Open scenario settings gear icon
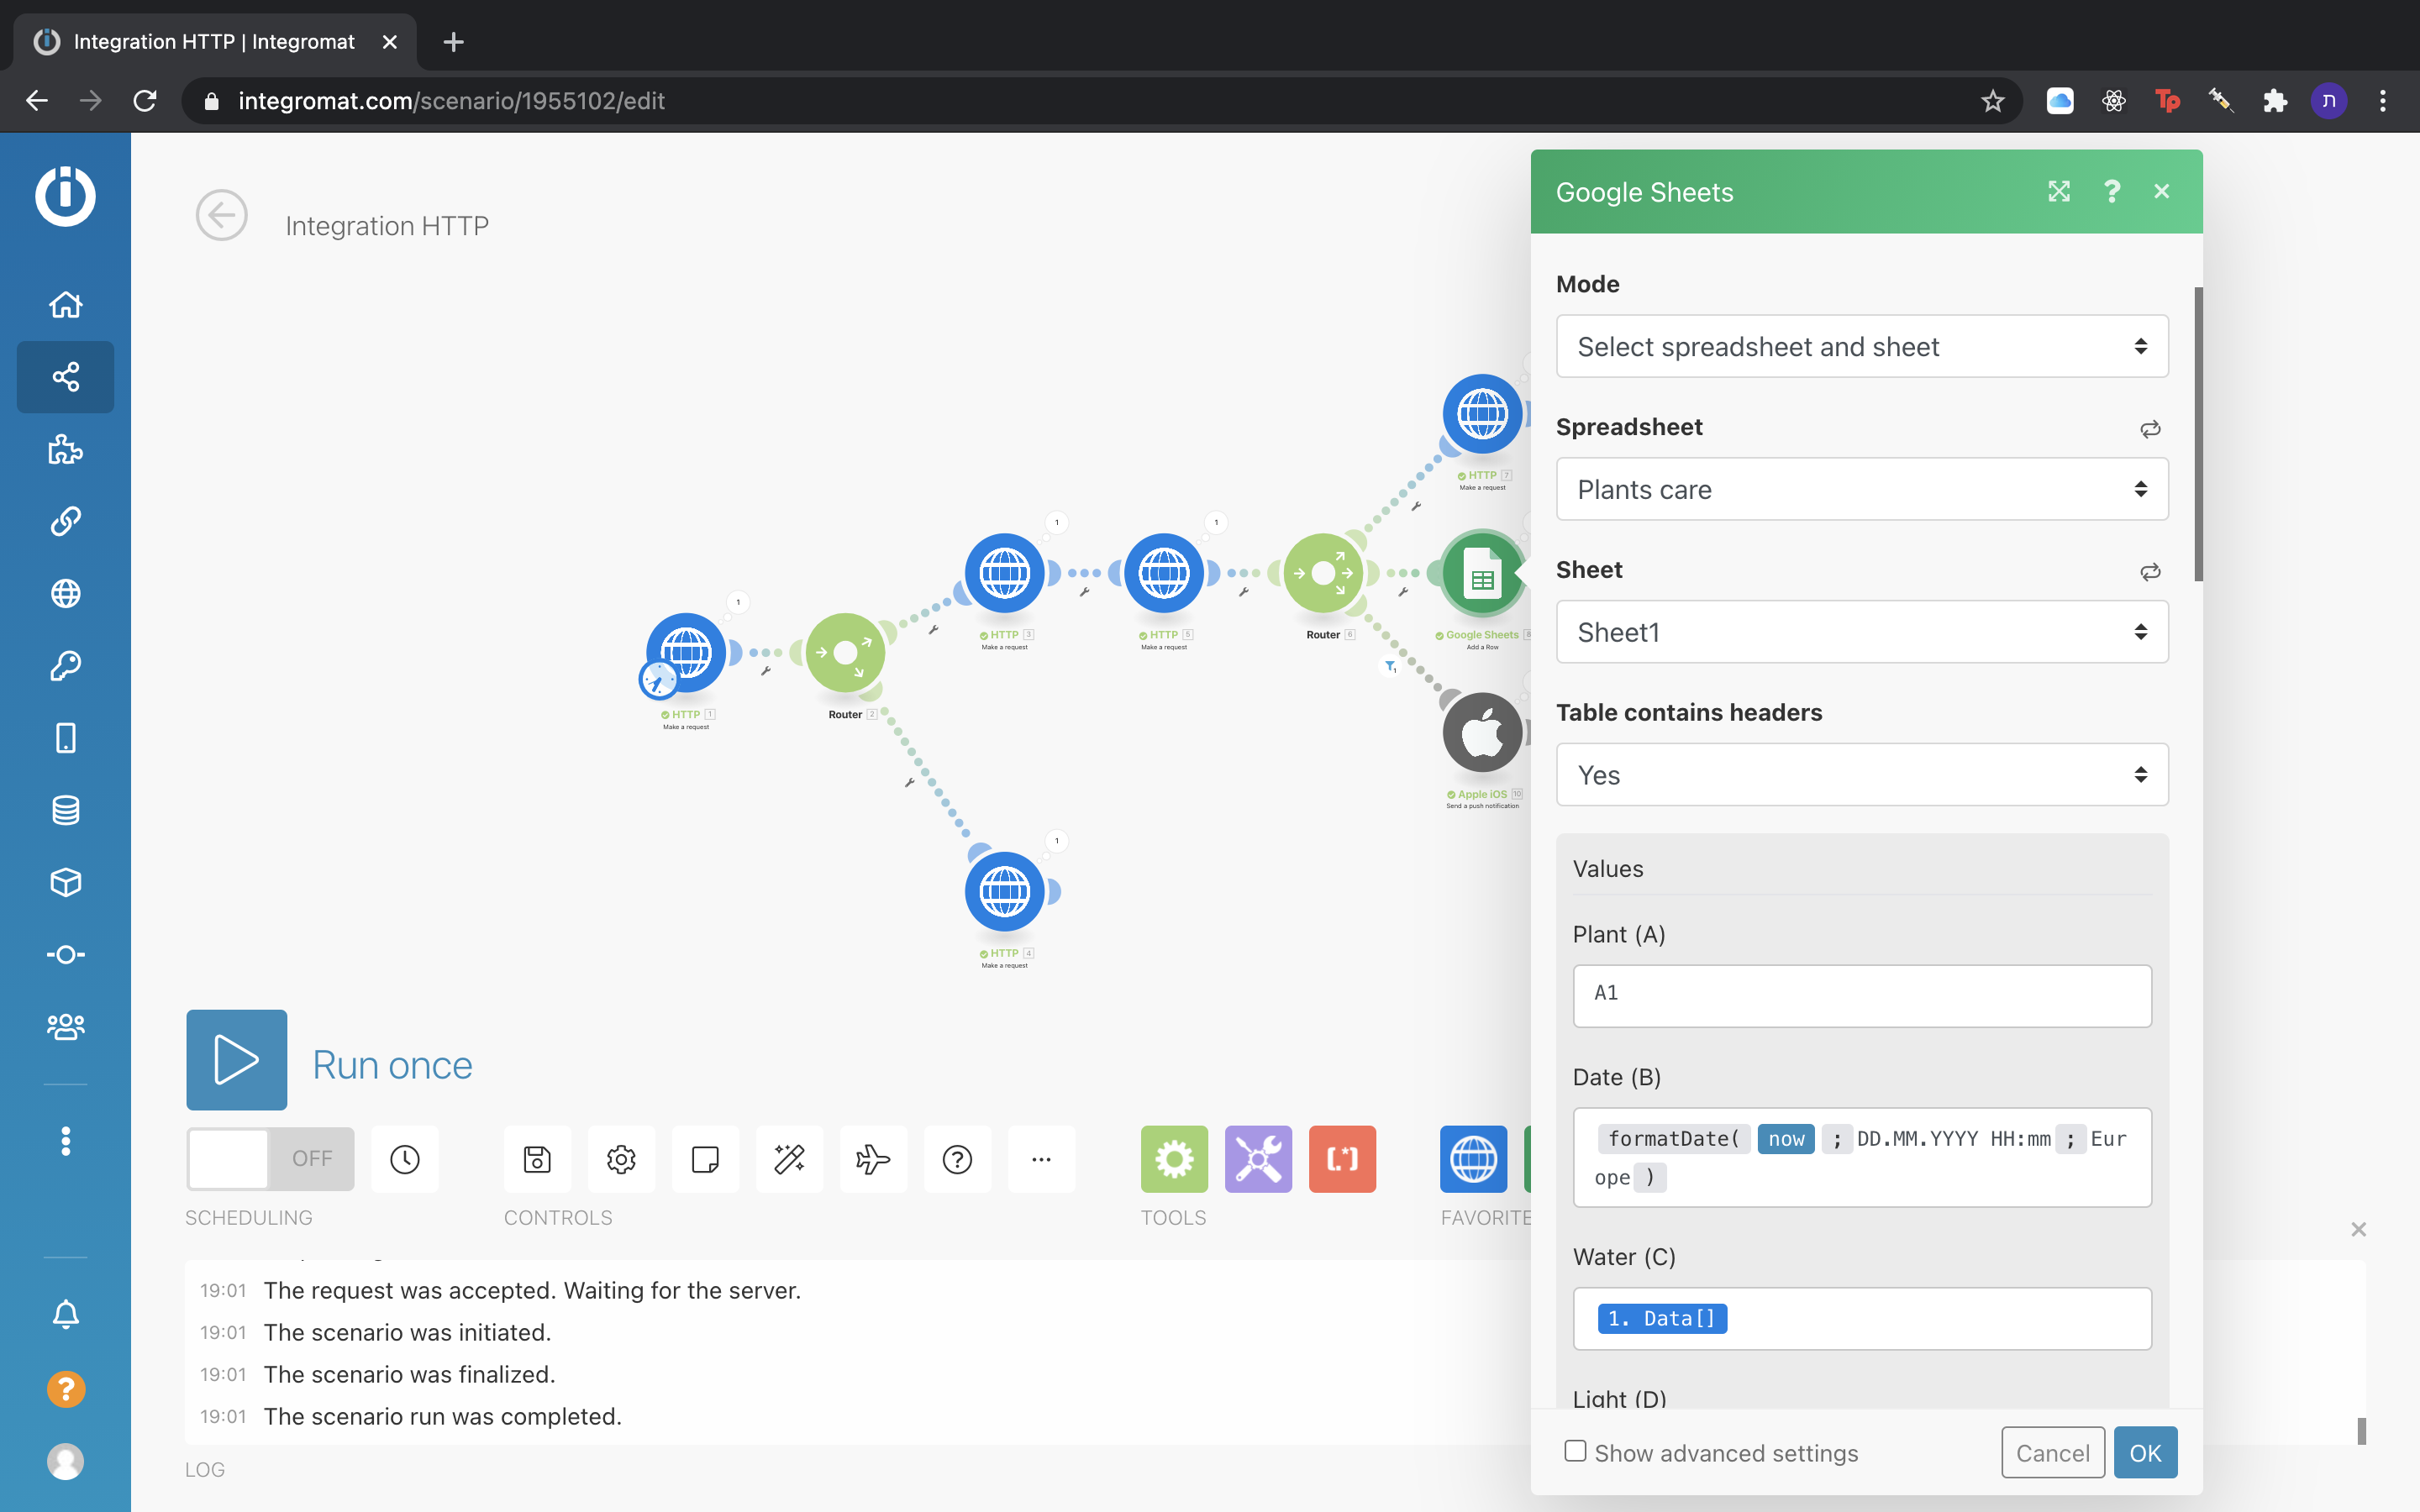Screen dimensions: 2420x1512 pos(621,1158)
